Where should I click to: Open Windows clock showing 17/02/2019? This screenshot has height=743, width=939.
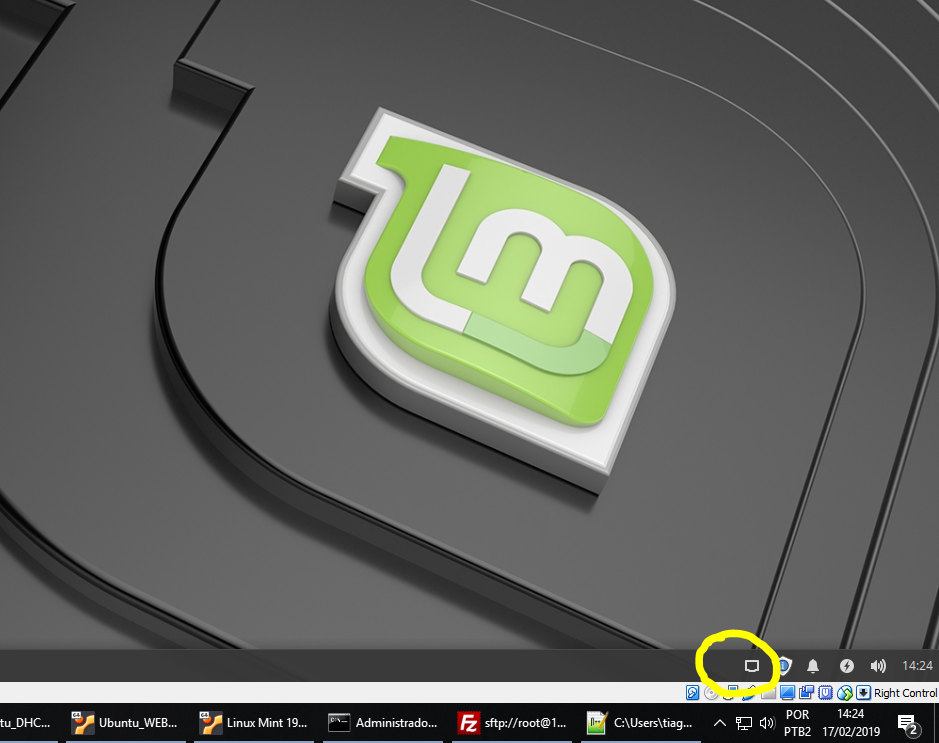[851, 723]
